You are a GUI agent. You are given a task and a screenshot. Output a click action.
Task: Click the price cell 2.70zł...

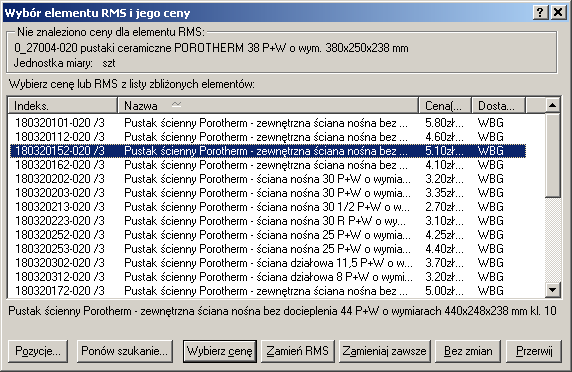(x=444, y=207)
